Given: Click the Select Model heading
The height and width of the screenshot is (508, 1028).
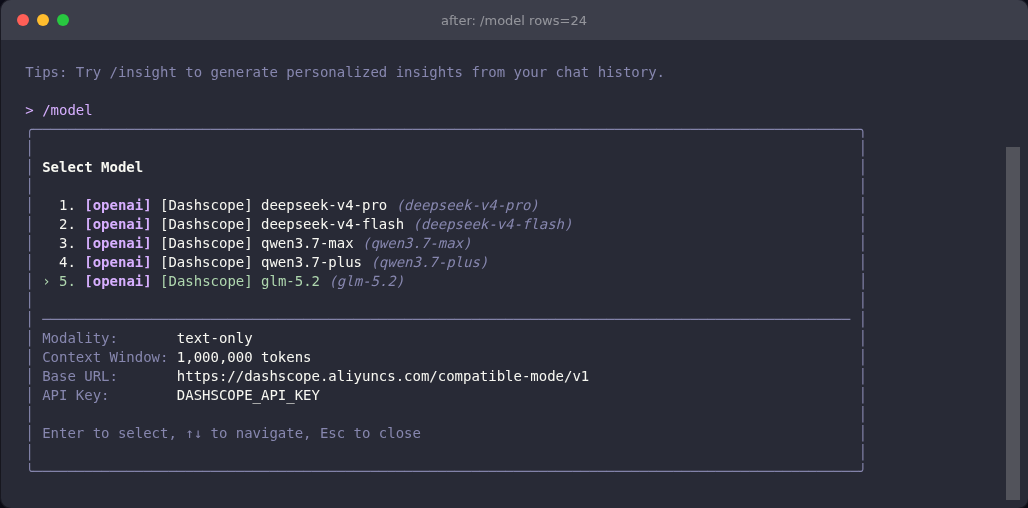Looking at the screenshot, I should [x=92, y=167].
